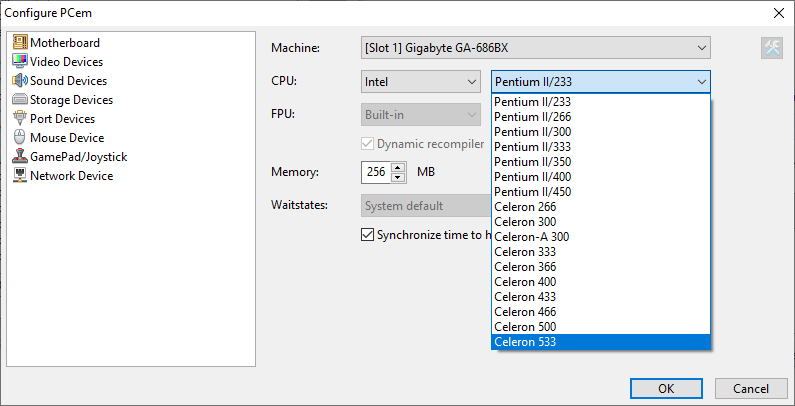This screenshot has height=406, width=795.
Task: Click the Mouse Device icon
Action: (20, 138)
